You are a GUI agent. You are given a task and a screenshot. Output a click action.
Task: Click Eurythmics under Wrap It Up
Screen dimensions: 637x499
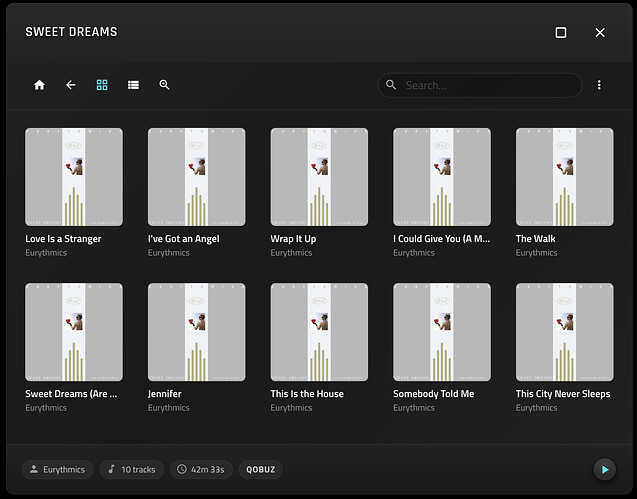(291, 253)
